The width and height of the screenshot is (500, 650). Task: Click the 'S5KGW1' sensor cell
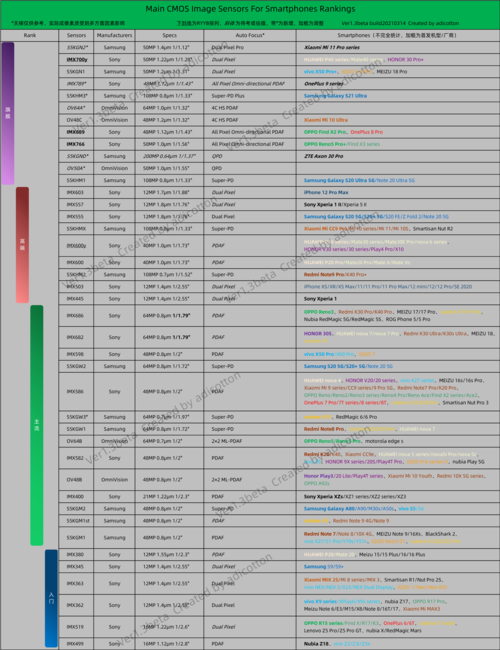point(76,429)
